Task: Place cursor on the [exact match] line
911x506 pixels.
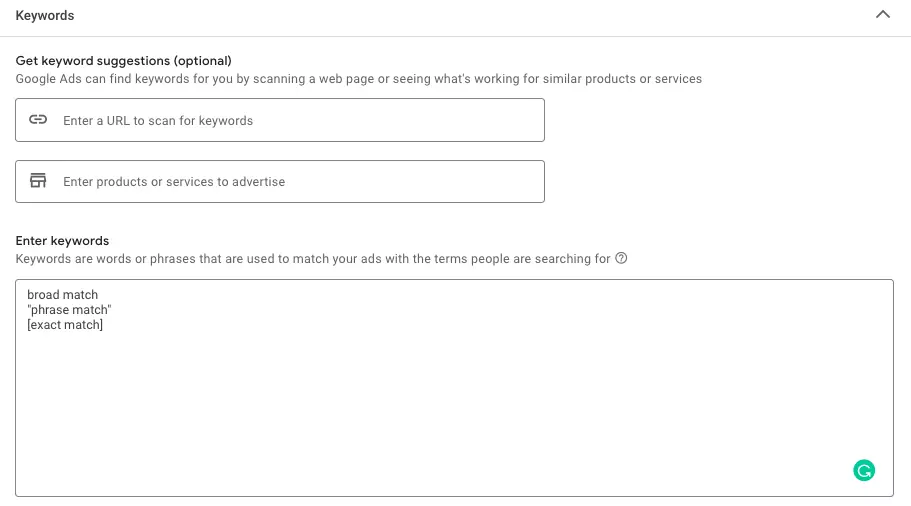Action: point(65,325)
